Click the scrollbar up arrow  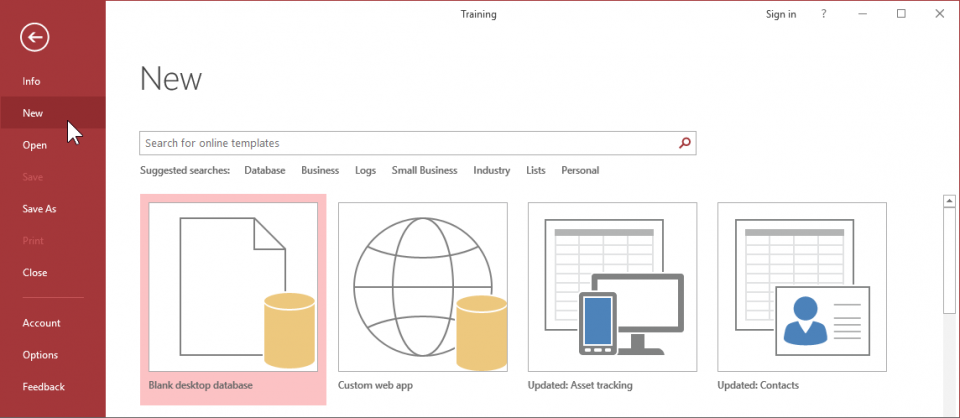(x=949, y=202)
